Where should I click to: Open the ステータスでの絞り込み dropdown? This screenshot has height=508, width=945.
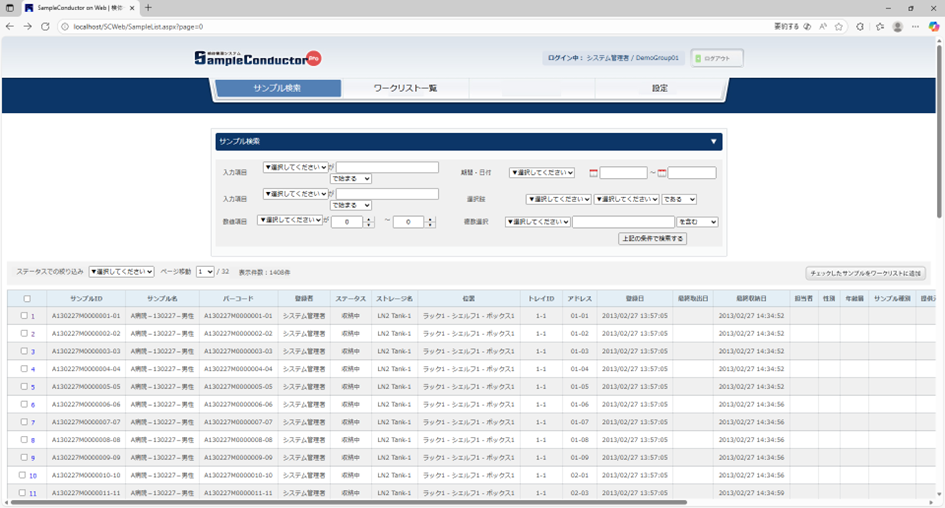click(121, 271)
